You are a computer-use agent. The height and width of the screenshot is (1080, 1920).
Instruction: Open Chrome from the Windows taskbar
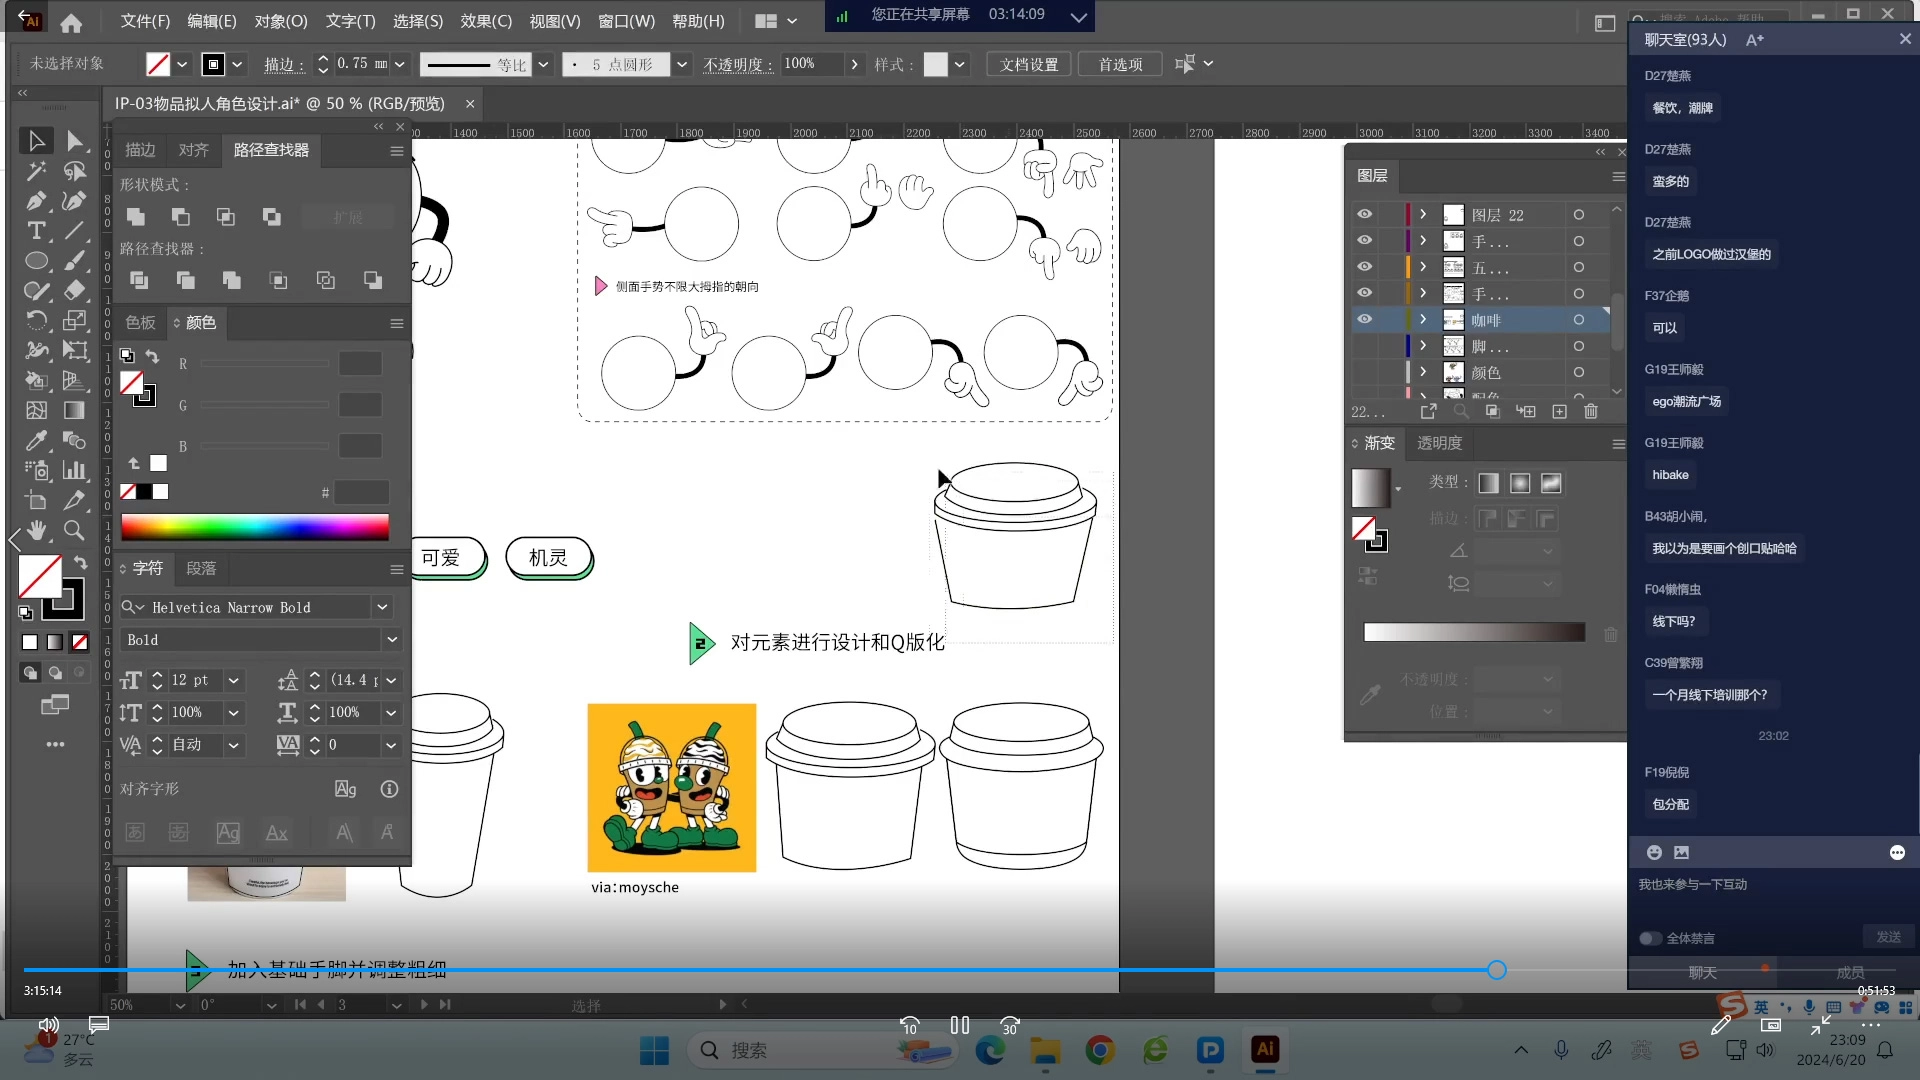click(x=1100, y=1050)
